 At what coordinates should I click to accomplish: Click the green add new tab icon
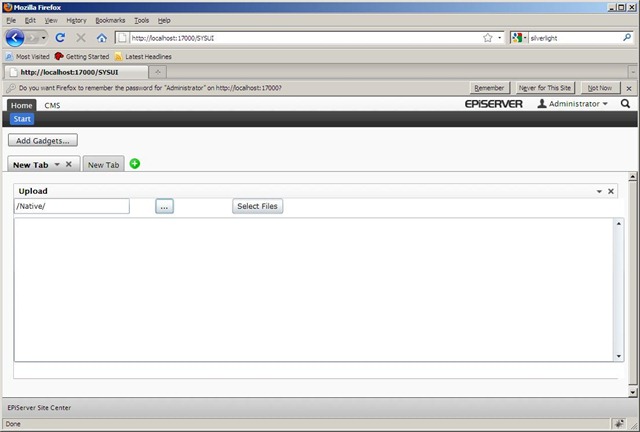pos(135,164)
